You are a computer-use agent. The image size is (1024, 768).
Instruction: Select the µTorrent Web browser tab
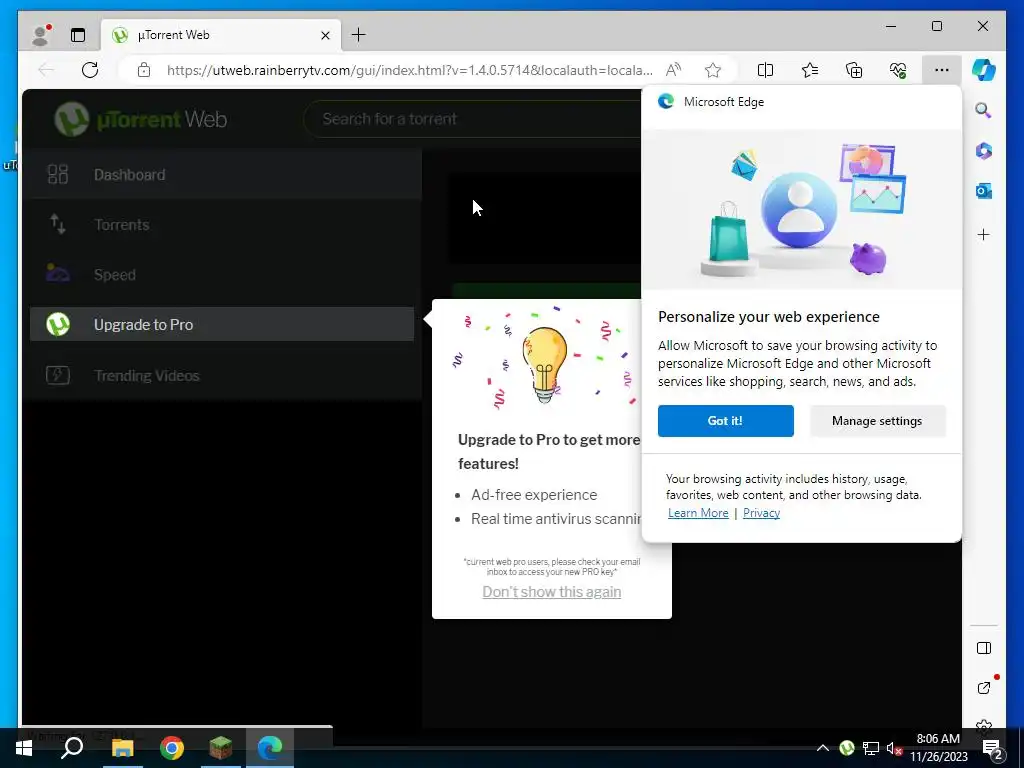coord(221,35)
